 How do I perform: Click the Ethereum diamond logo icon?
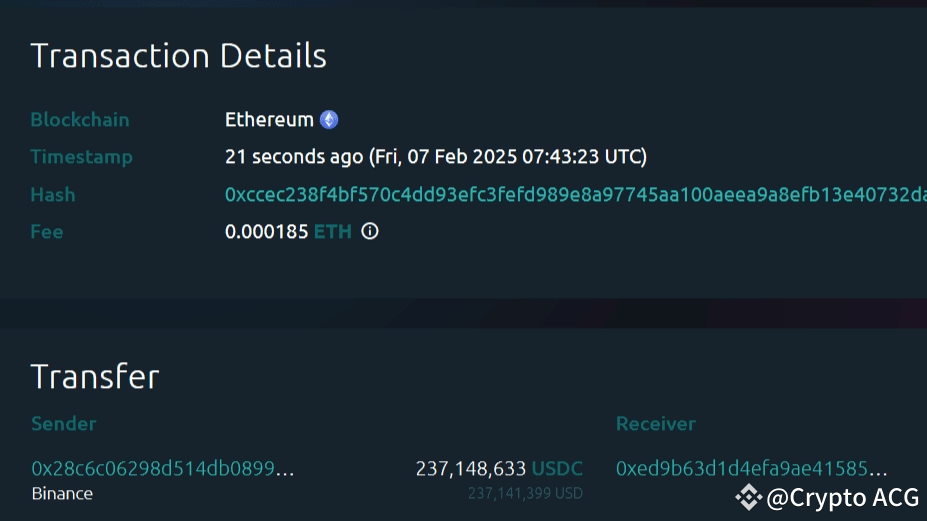coord(329,120)
